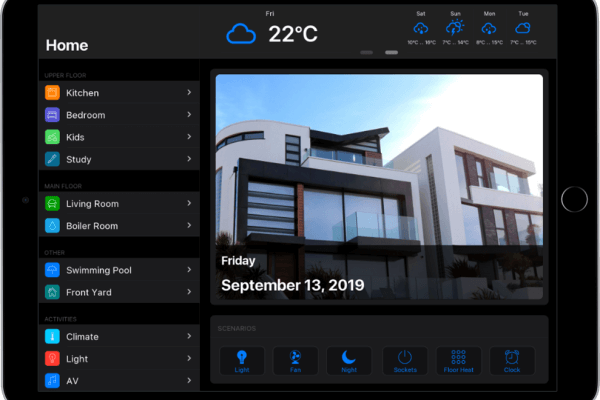The image size is (600, 400).
Task: Tap the purple Bedroom icon
Action: pos(52,115)
